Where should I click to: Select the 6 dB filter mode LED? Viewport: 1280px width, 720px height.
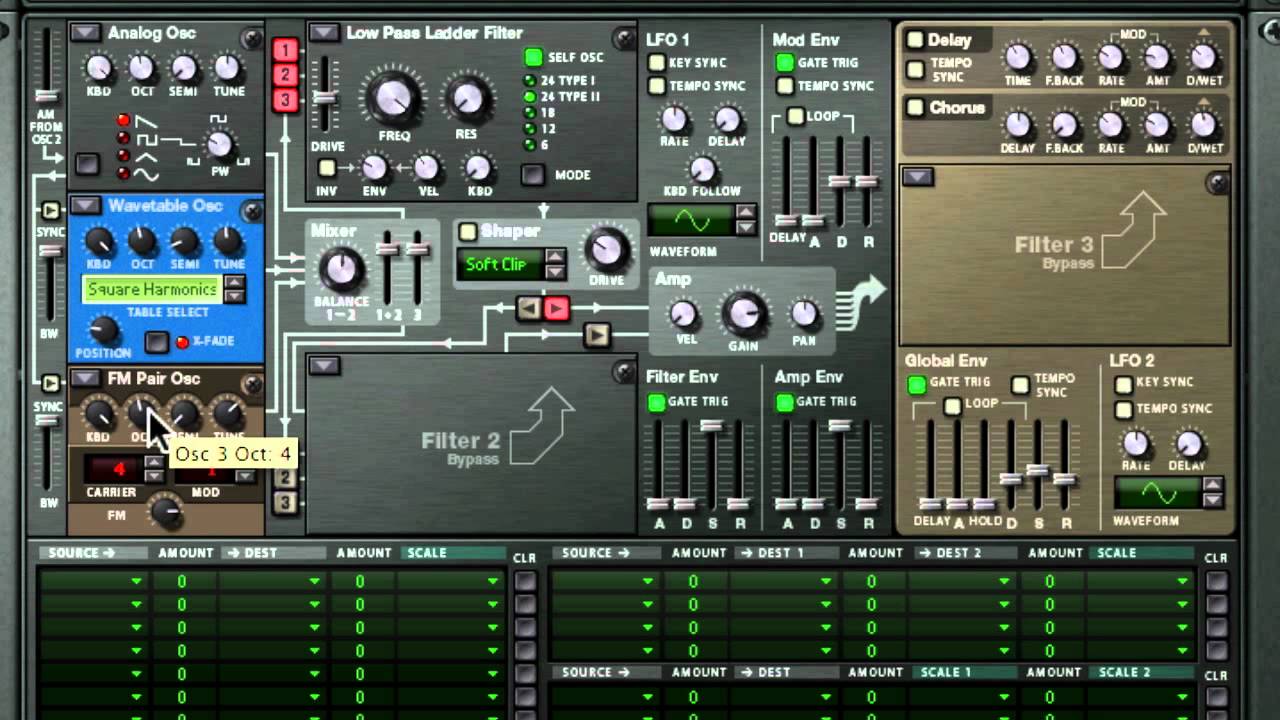(530, 145)
